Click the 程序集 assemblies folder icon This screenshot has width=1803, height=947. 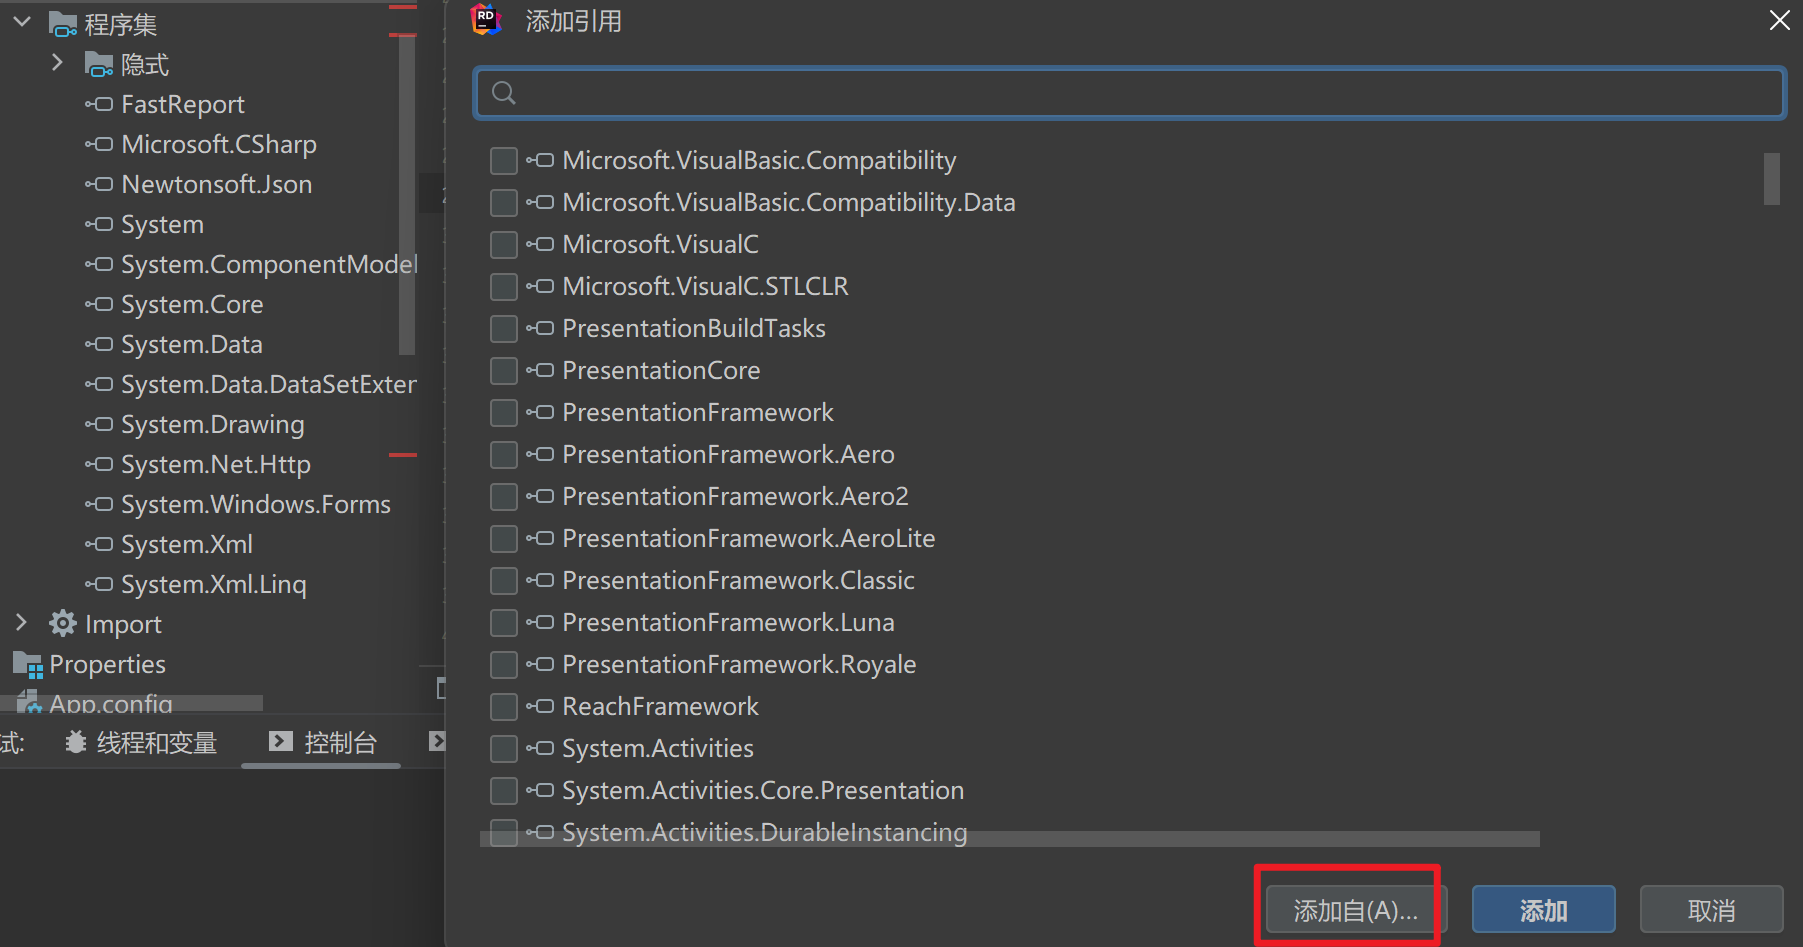63,24
